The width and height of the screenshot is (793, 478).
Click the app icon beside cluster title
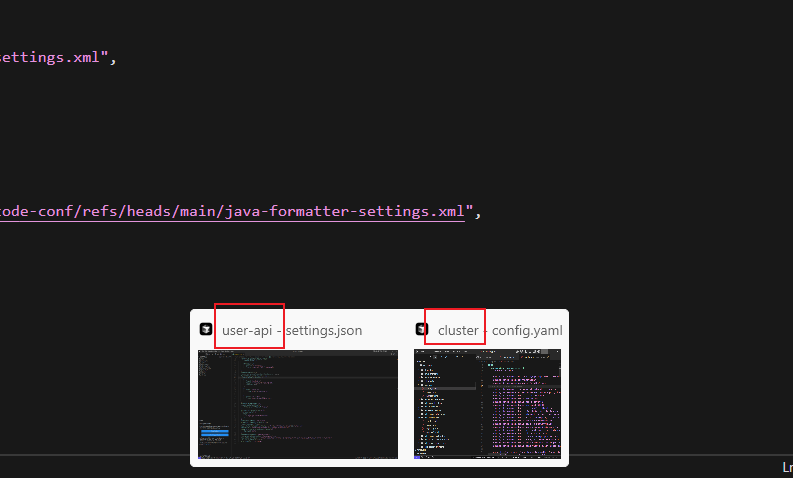tap(422, 329)
